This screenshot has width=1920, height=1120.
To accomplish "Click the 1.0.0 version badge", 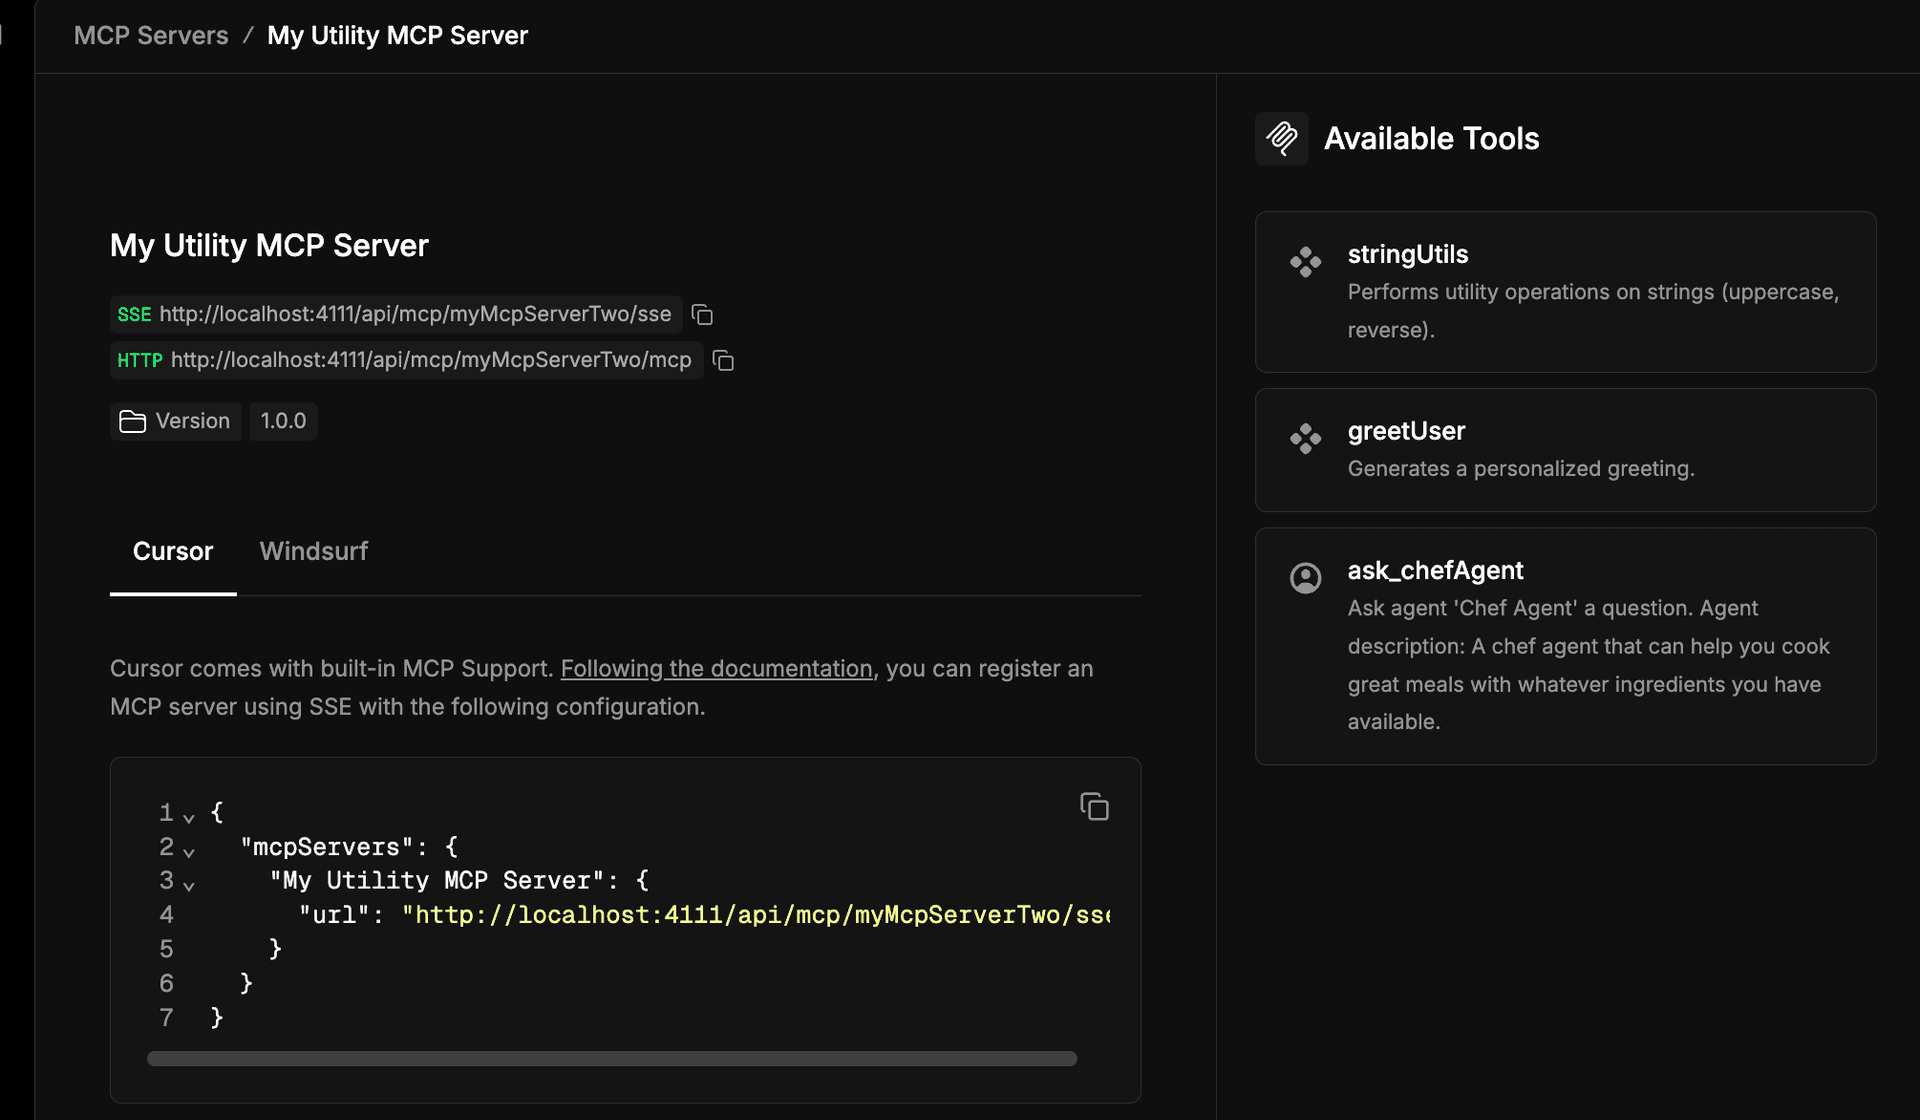I will (283, 421).
